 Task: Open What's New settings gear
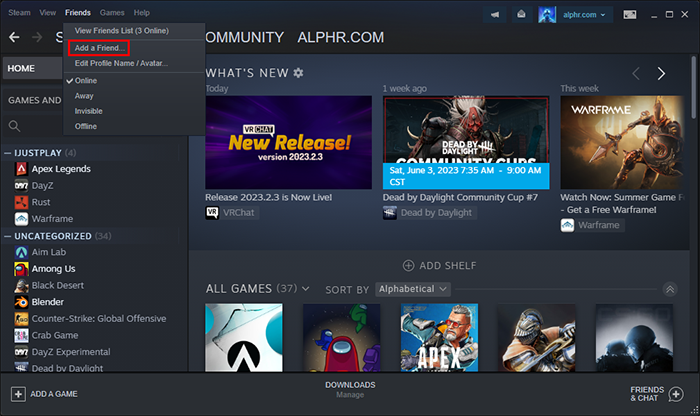(x=298, y=73)
